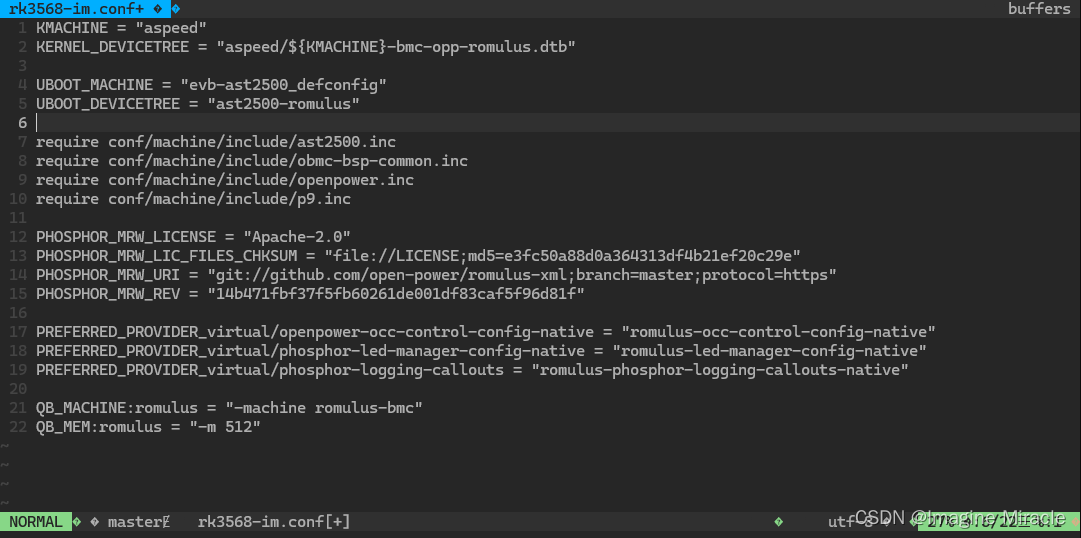Click the separator glyph right of NORMAL
This screenshot has width=1081, height=538.
click(x=77, y=522)
